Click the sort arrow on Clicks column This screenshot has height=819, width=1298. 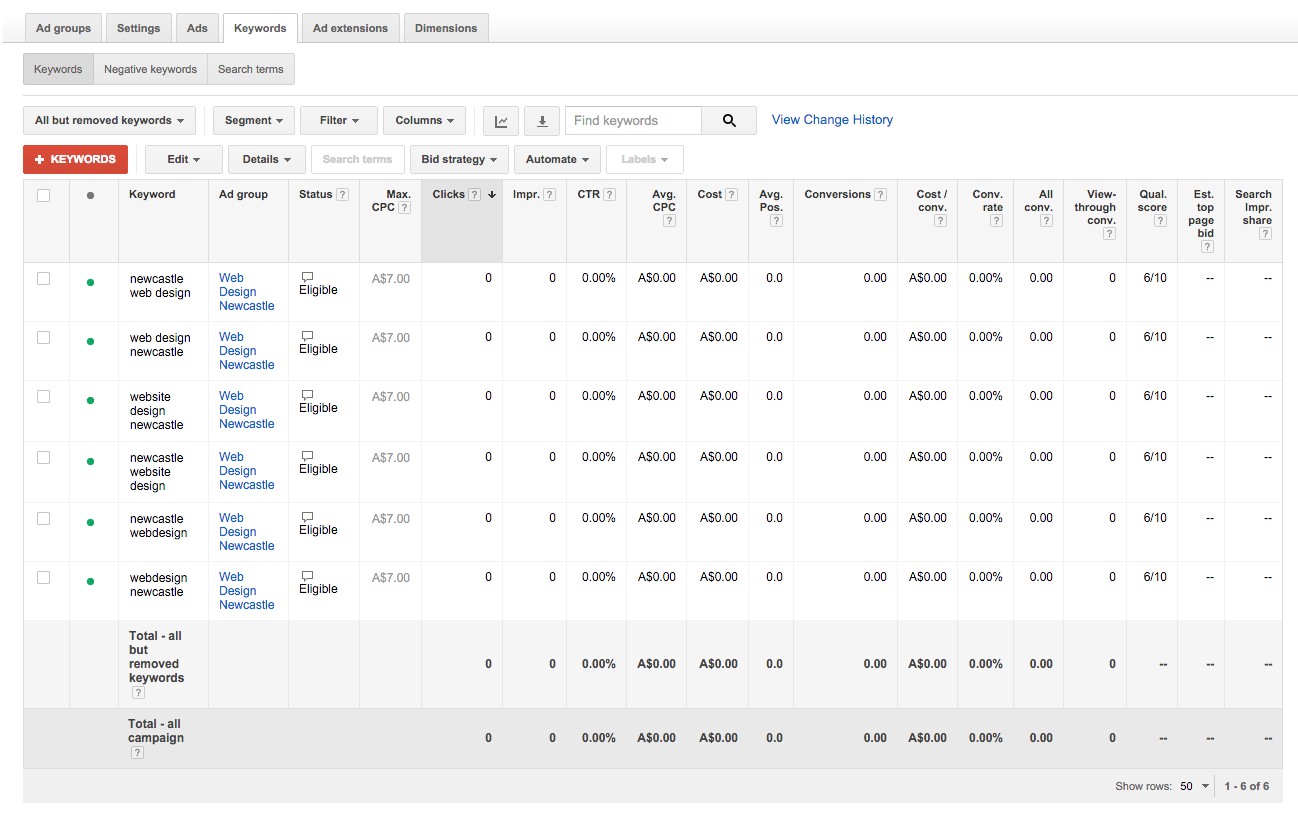pyautogui.click(x=490, y=194)
